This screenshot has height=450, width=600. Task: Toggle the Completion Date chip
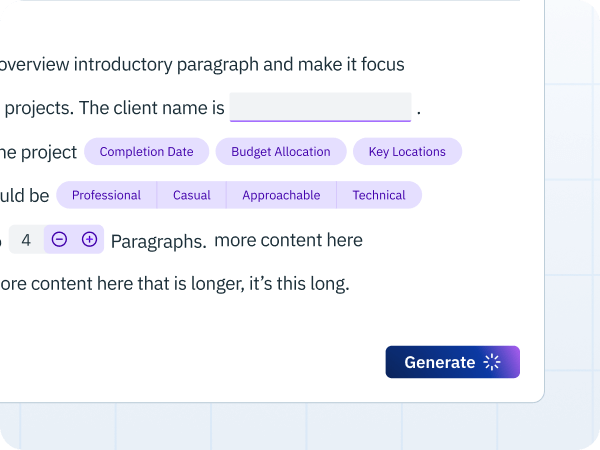point(147,152)
